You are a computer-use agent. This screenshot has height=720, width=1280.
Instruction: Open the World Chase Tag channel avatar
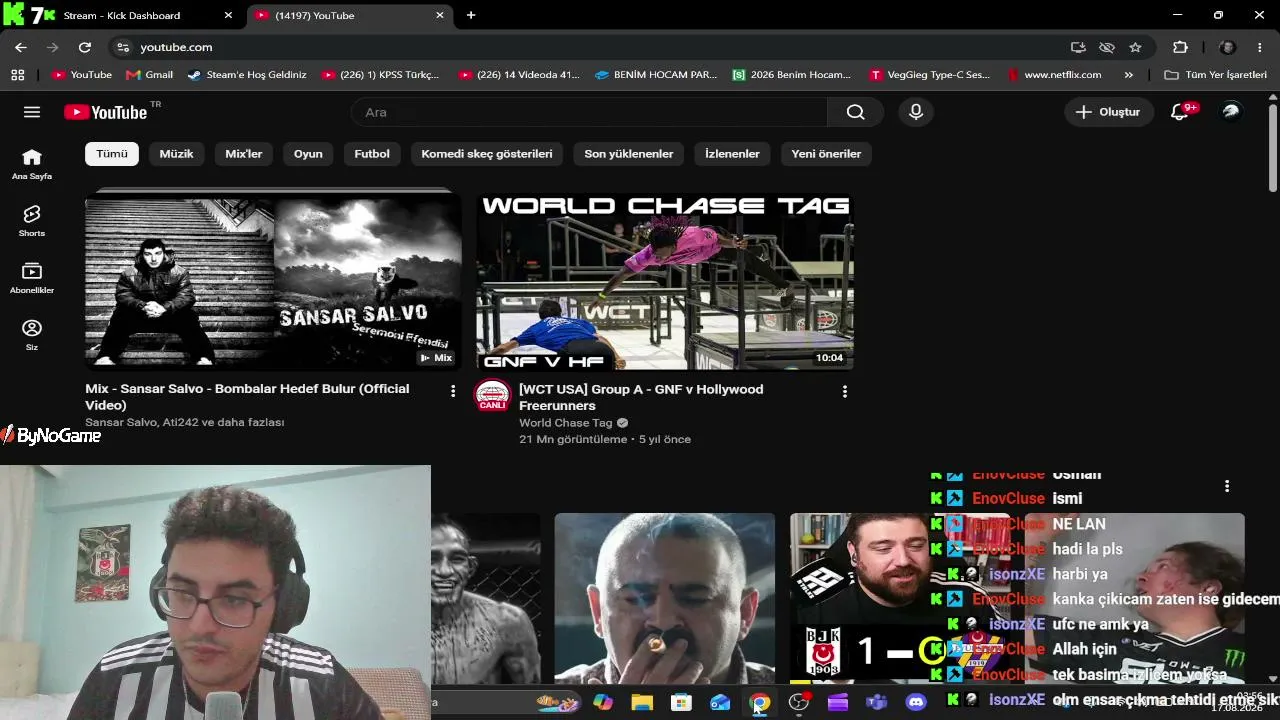[x=491, y=396]
